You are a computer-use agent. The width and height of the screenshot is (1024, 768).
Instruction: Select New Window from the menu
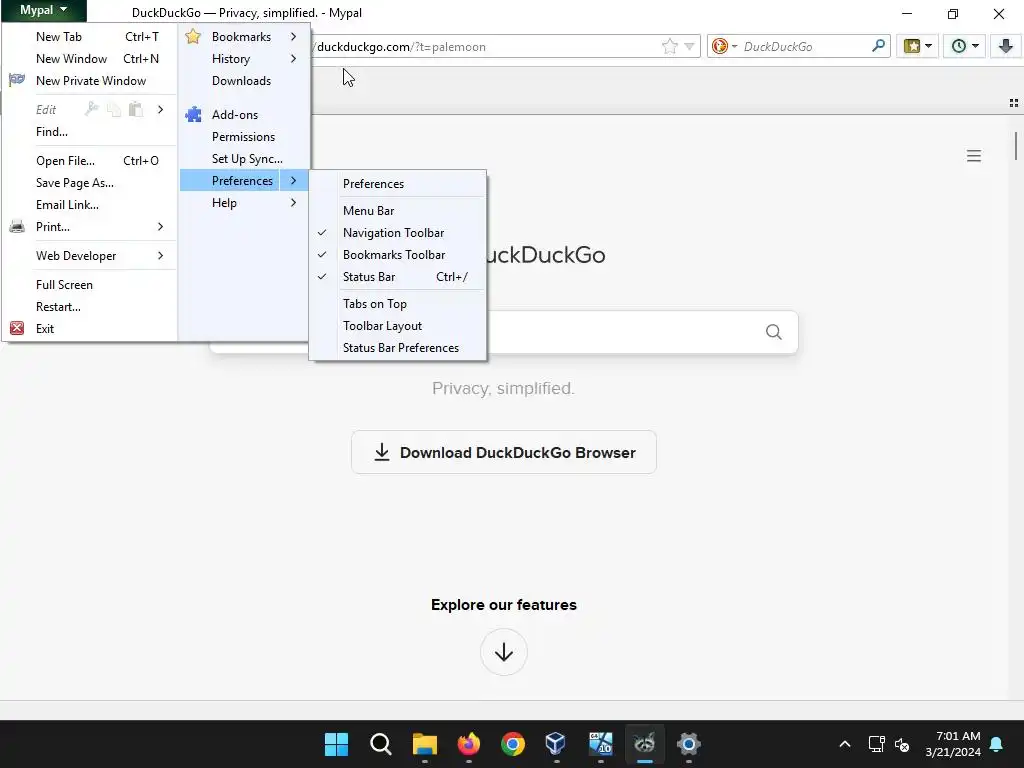(89, 59)
